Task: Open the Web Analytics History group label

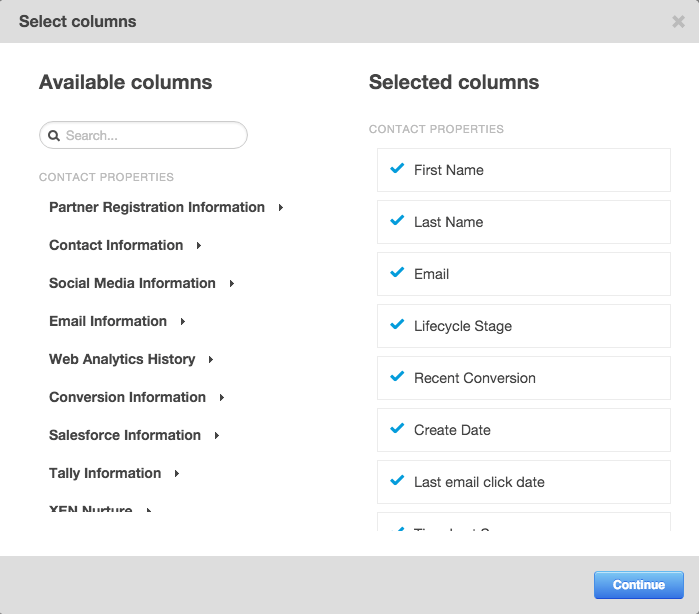Action: coord(122,359)
